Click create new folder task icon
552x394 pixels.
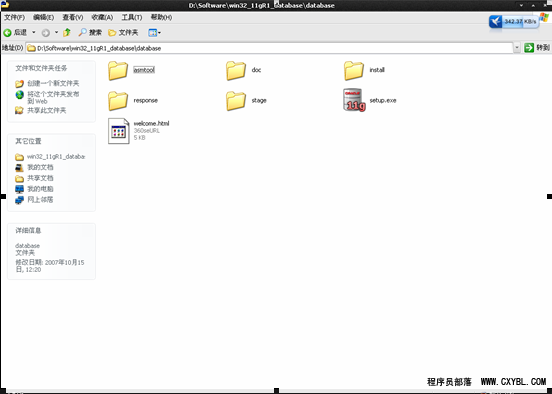point(19,83)
